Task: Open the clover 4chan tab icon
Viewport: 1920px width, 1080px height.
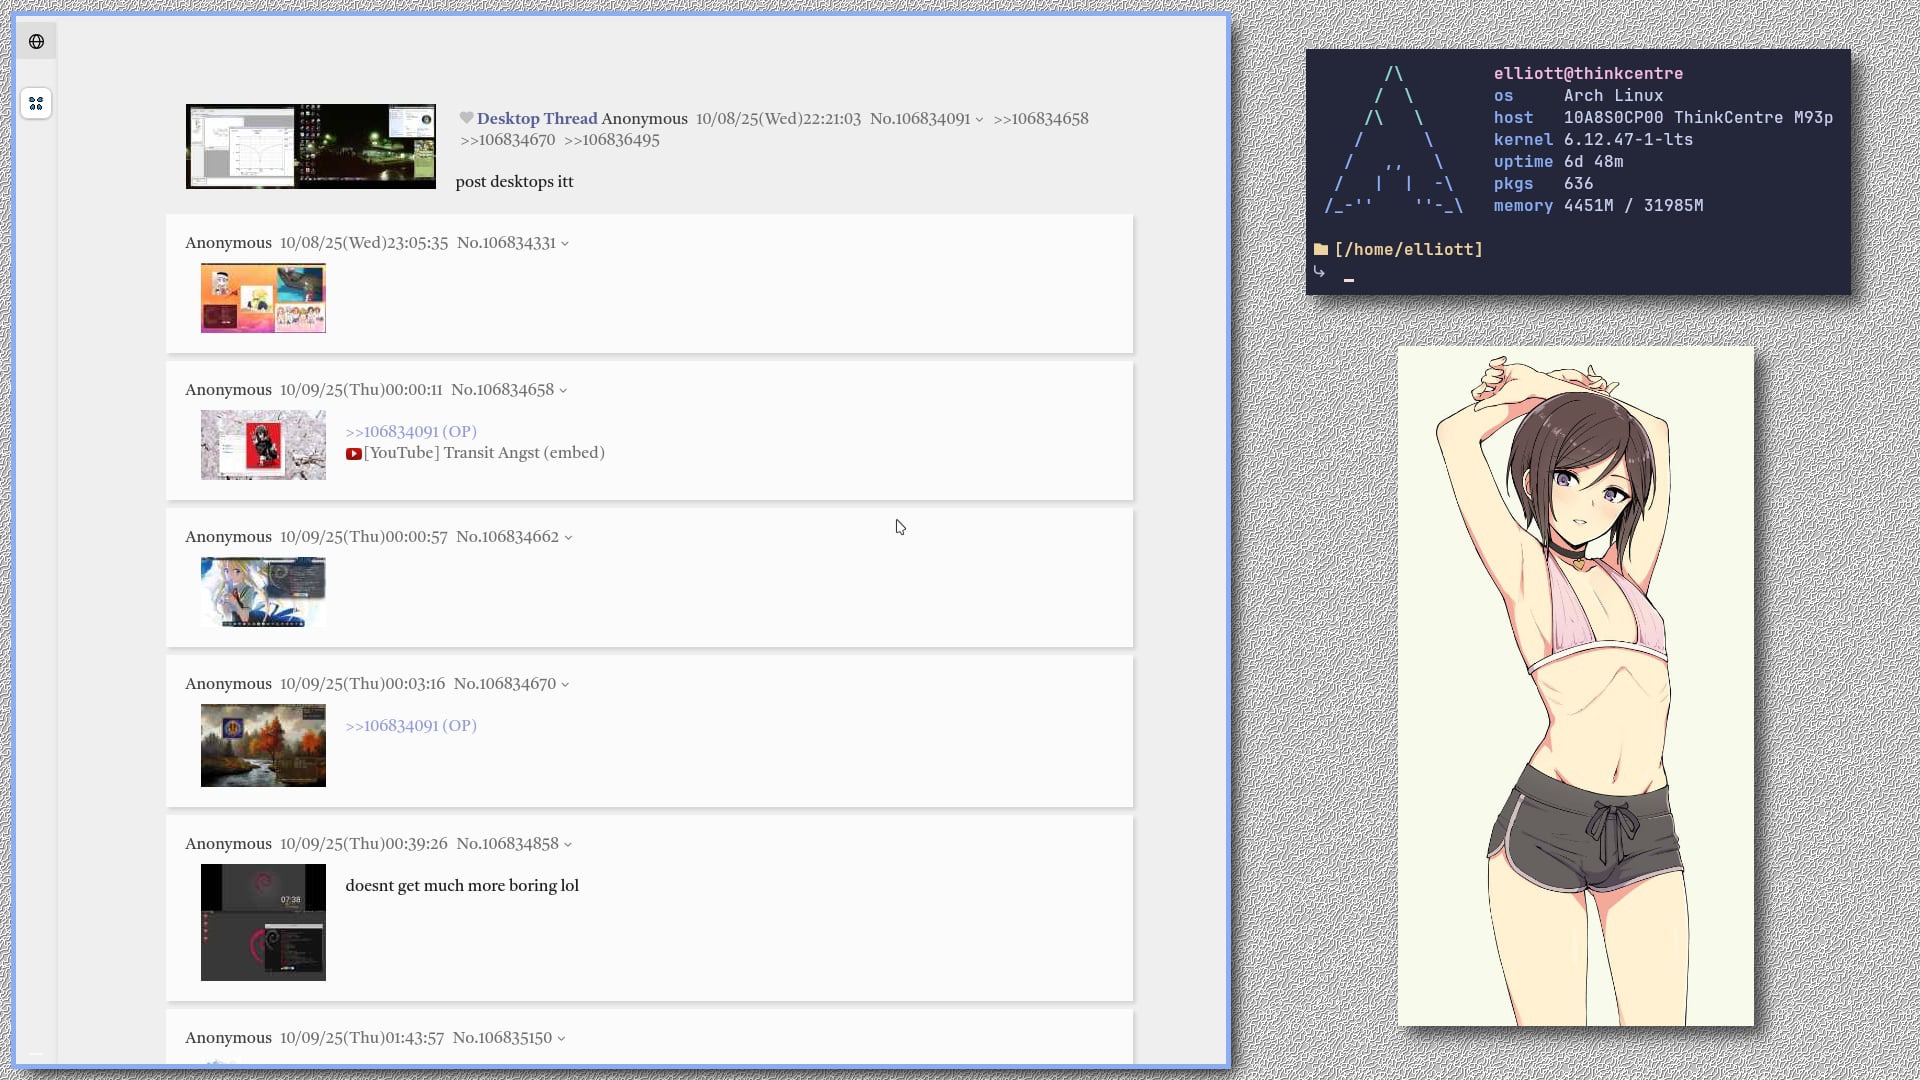Action: pyautogui.click(x=36, y=103)
